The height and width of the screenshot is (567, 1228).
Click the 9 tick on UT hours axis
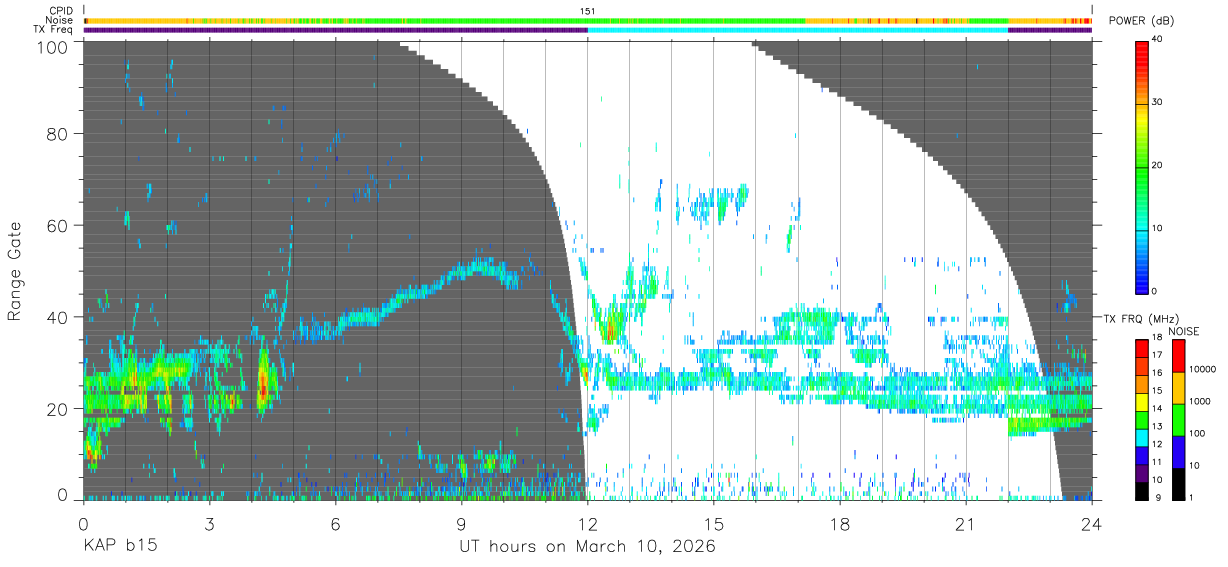(x=461, y=523)
